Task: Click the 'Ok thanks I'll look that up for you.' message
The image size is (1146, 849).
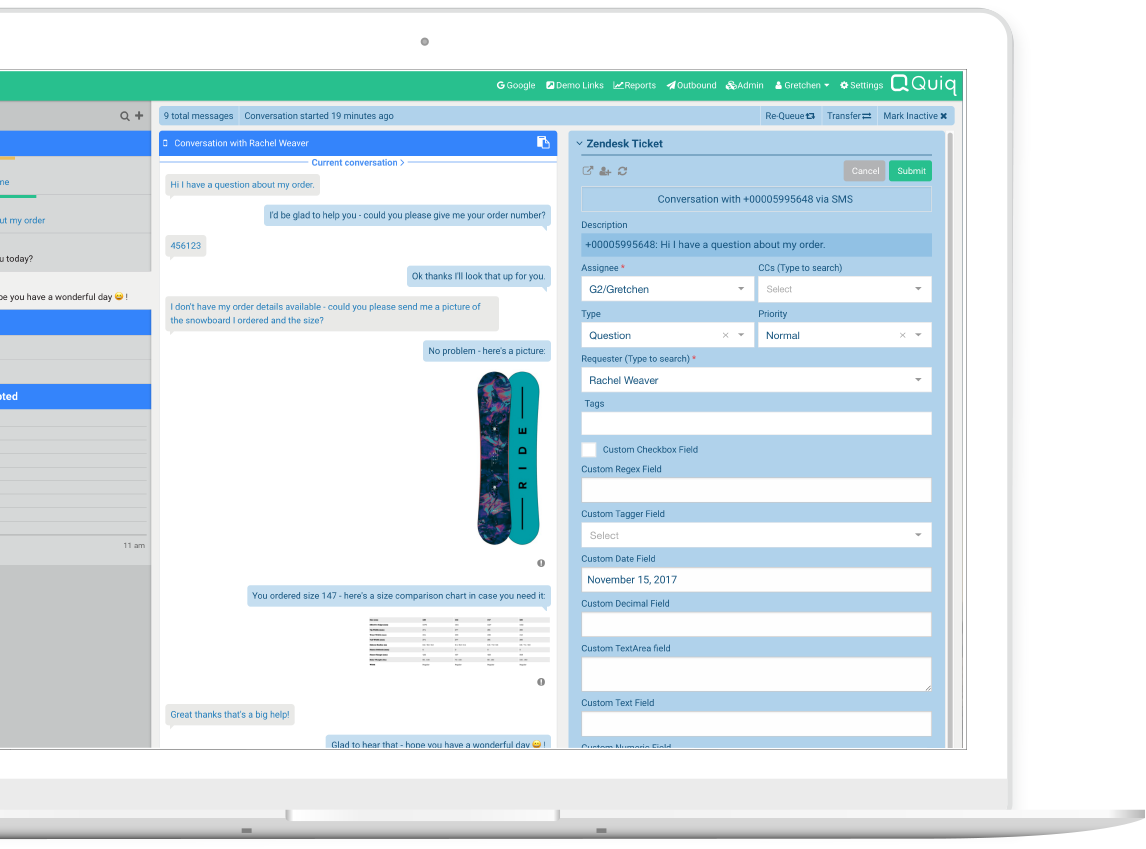Action: pyautogui.click(x=479, y=276)
